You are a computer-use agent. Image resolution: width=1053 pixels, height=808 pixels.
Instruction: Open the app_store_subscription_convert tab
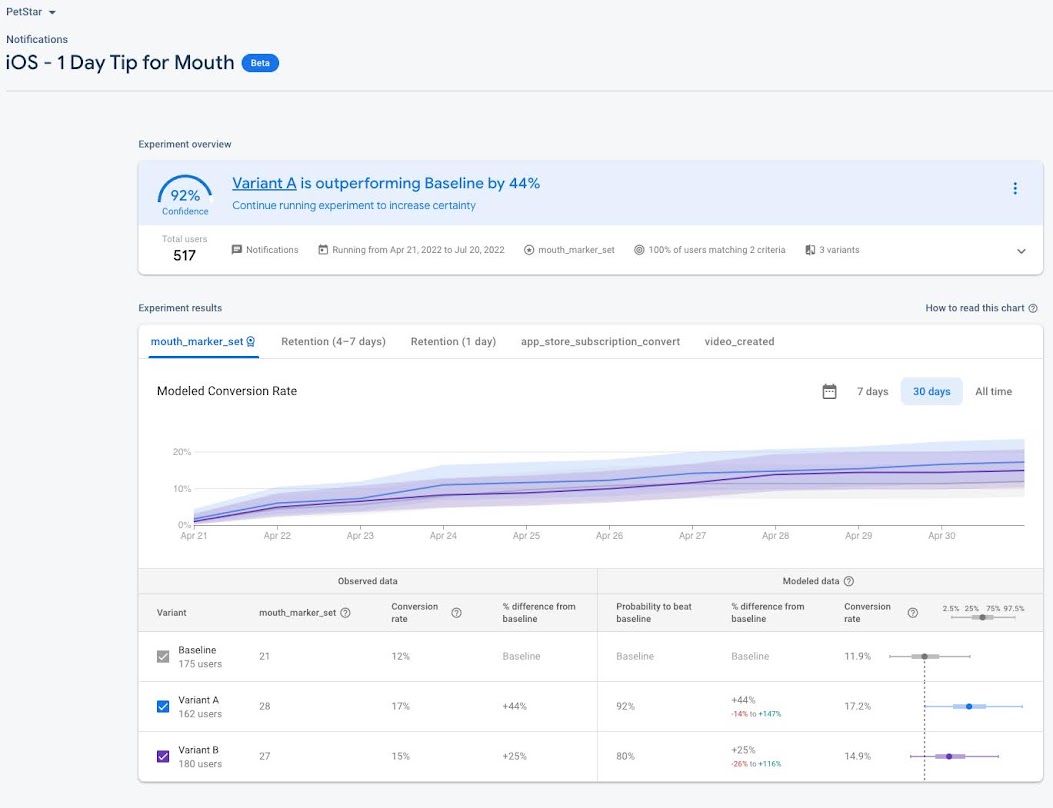pyautogui.click(x=600, y=342)
